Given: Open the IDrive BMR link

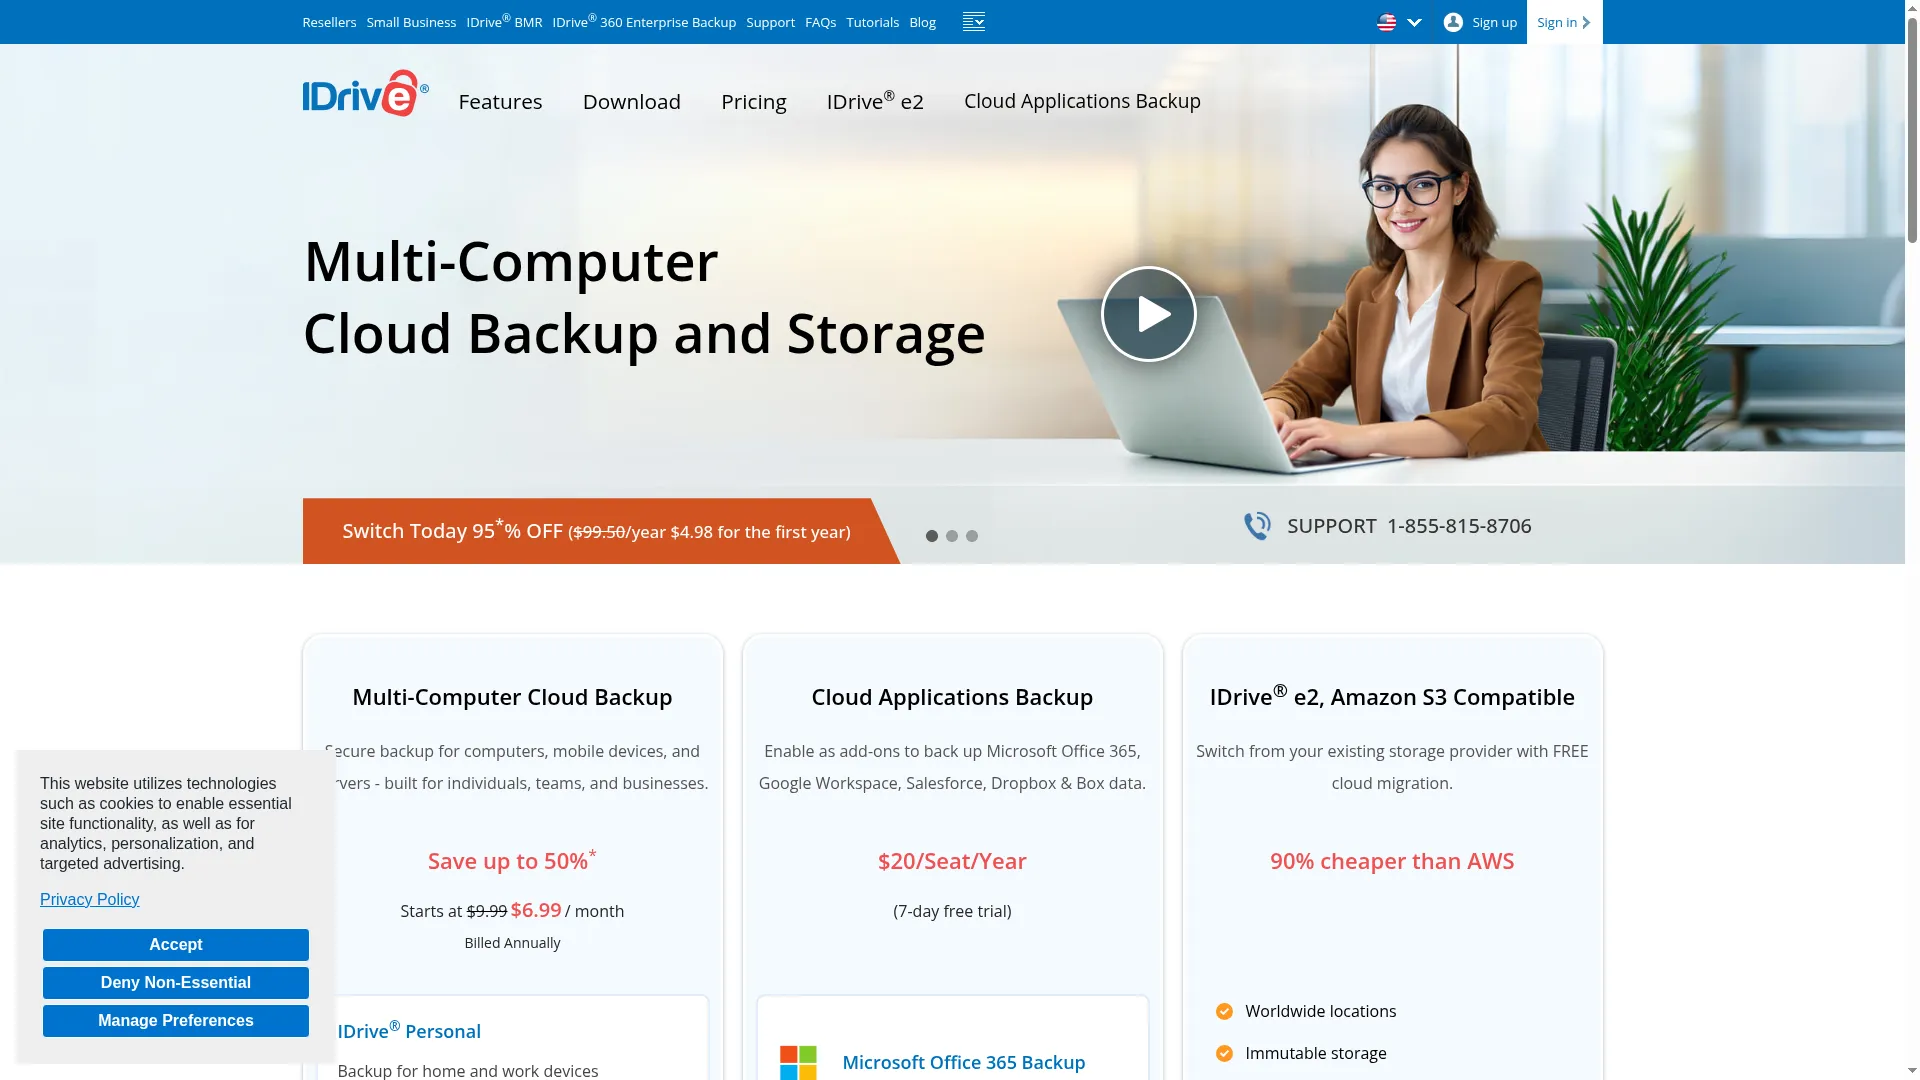Looking at the screenshot, I should [x=504, y=21].
